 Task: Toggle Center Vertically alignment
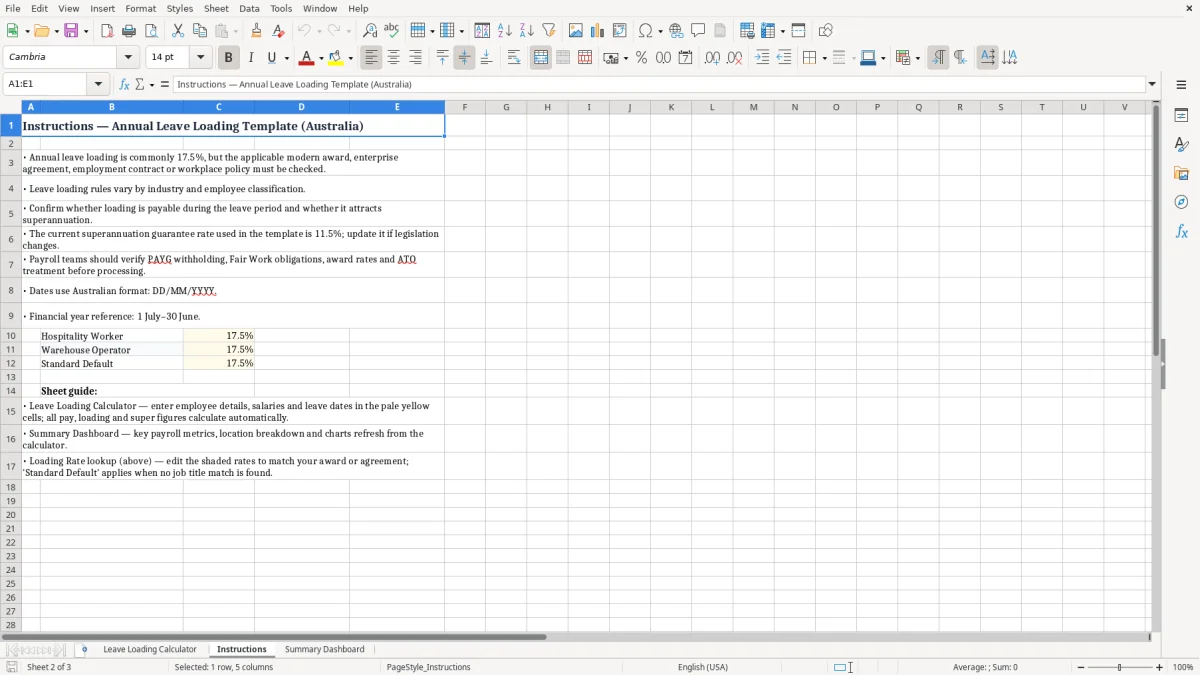[x=464, y=58]
